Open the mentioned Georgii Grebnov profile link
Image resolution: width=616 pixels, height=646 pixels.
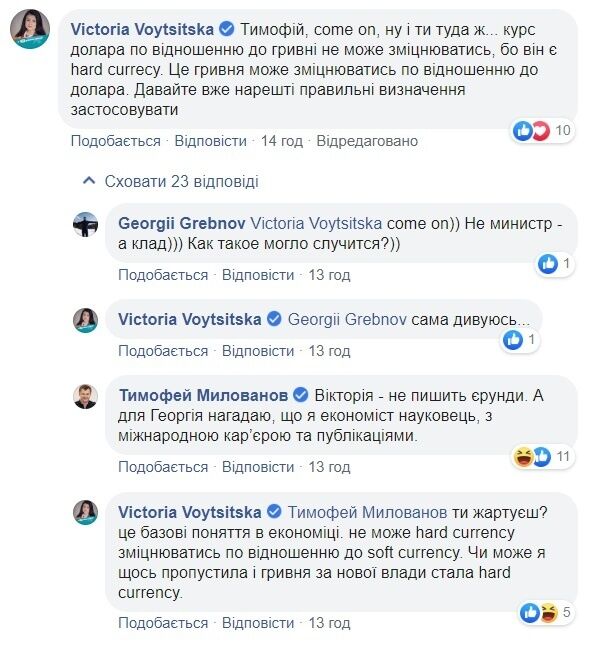(346, 319)
